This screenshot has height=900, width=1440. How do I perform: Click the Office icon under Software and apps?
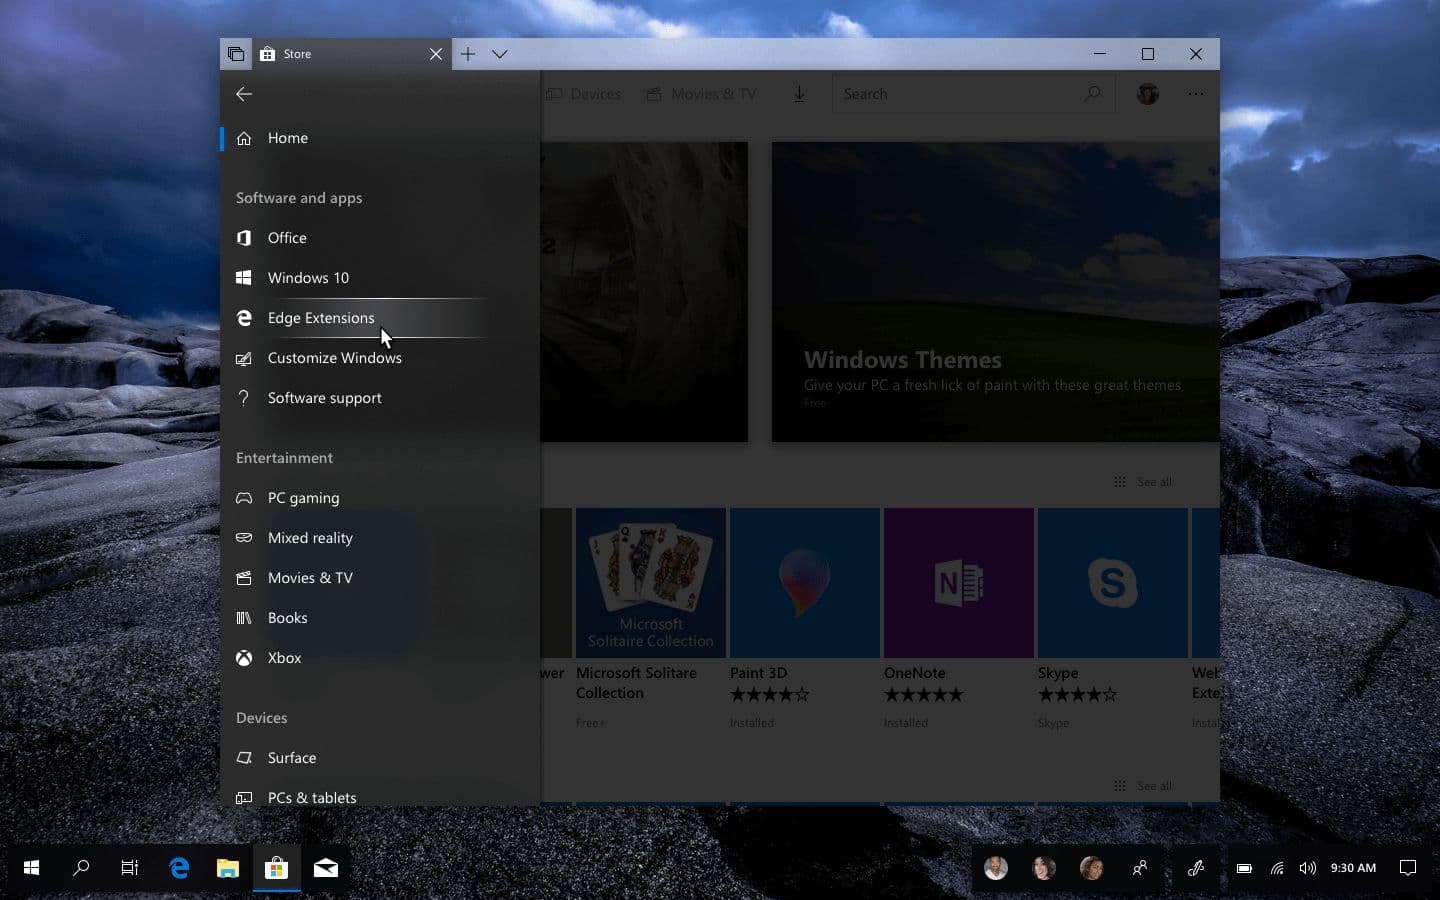244,238
